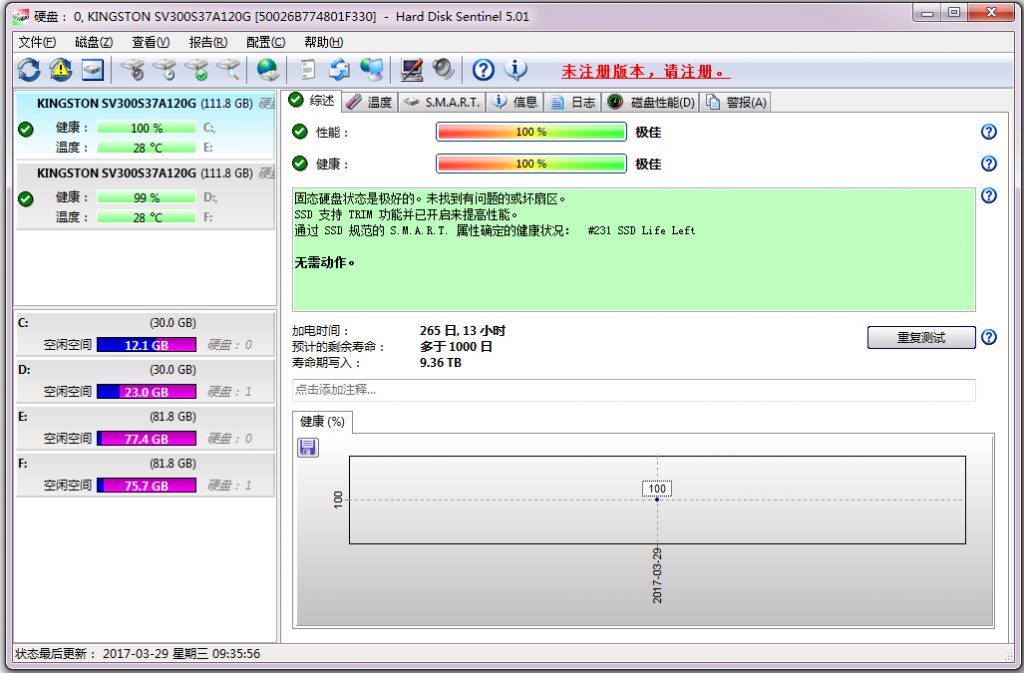The height and width of the screenshot is (673, 1024).
Task: Click the 100 data point label on graph
Action: point(657,488)
